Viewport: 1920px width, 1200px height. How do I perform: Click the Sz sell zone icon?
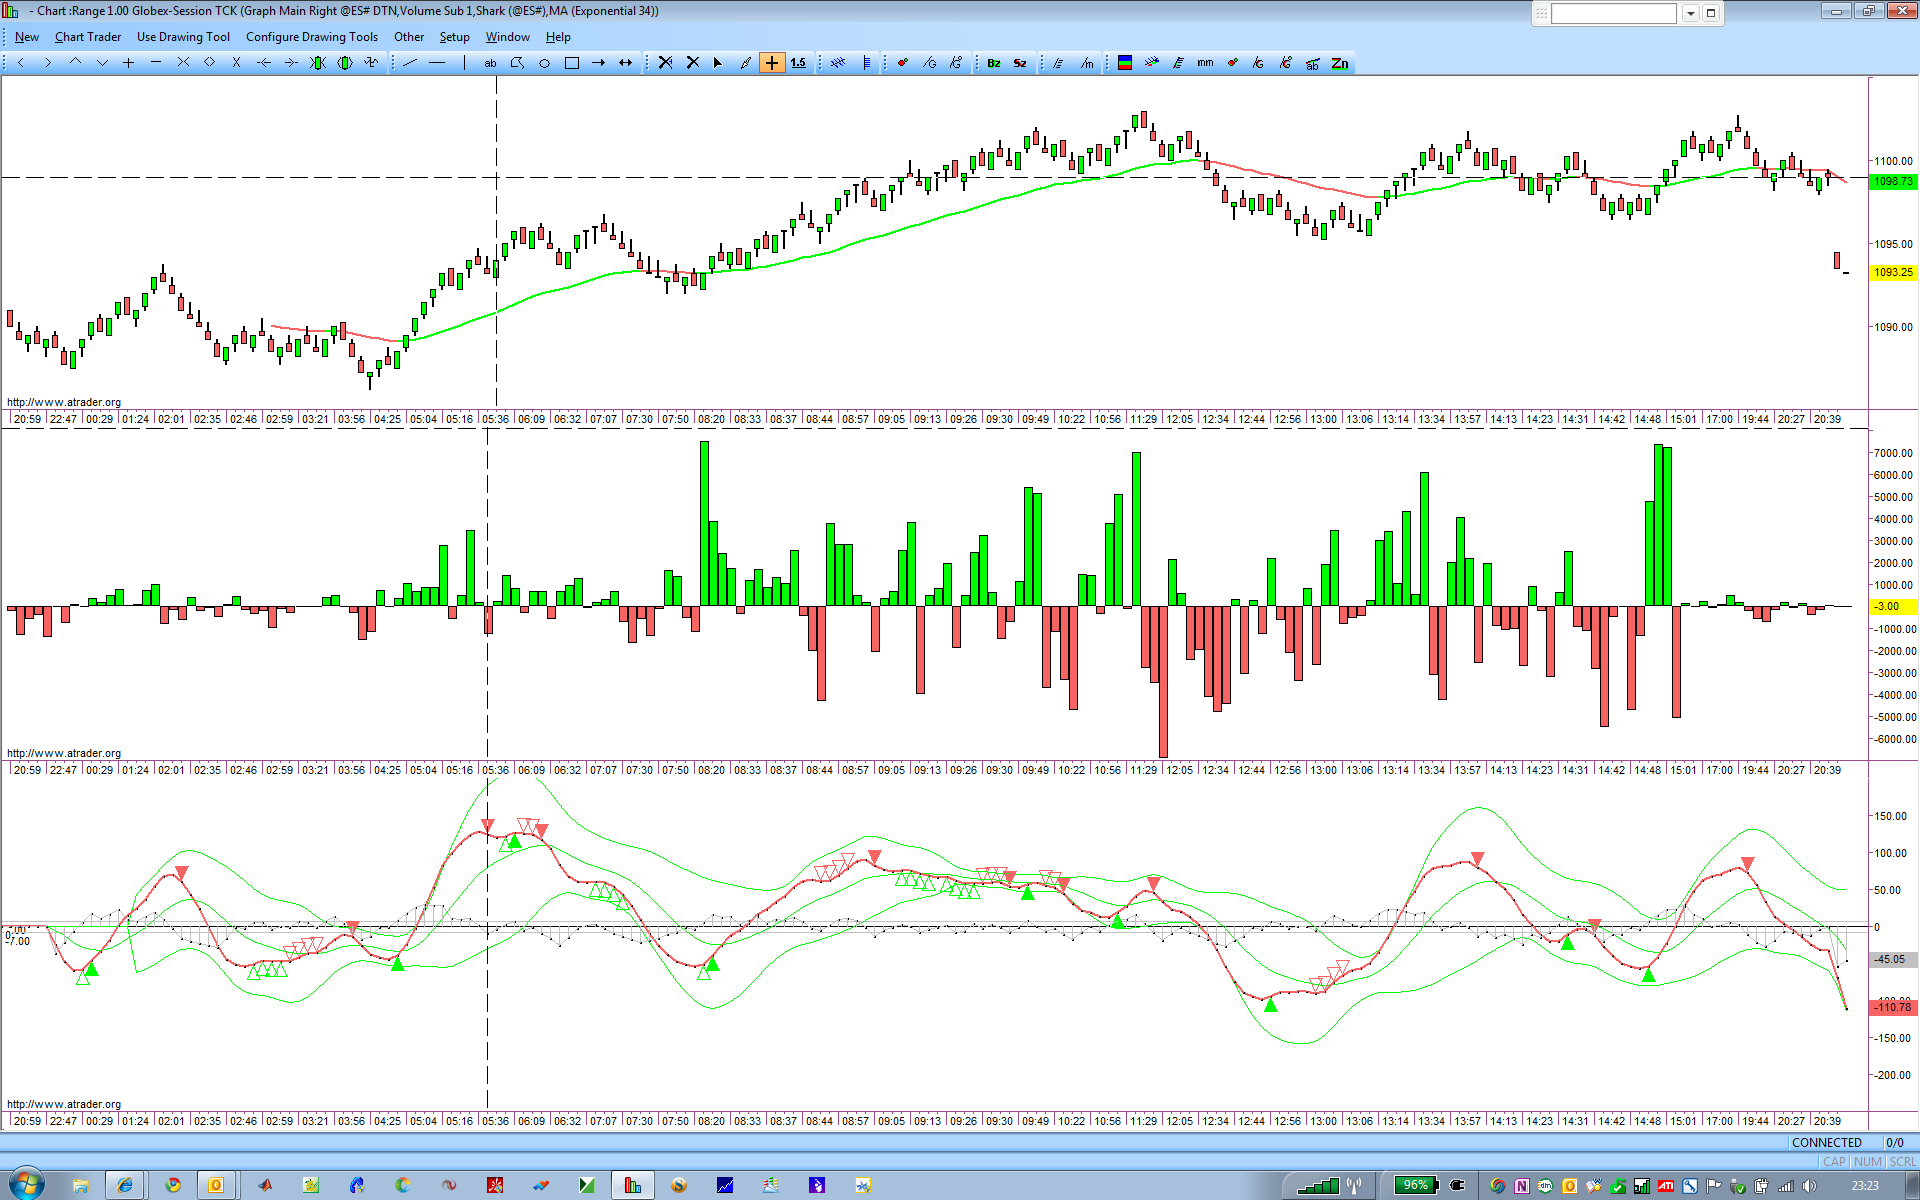[x=1020, y=63]
